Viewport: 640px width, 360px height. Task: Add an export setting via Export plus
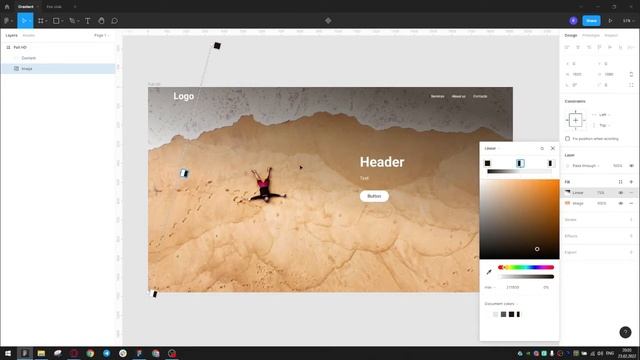click(631, 252)
